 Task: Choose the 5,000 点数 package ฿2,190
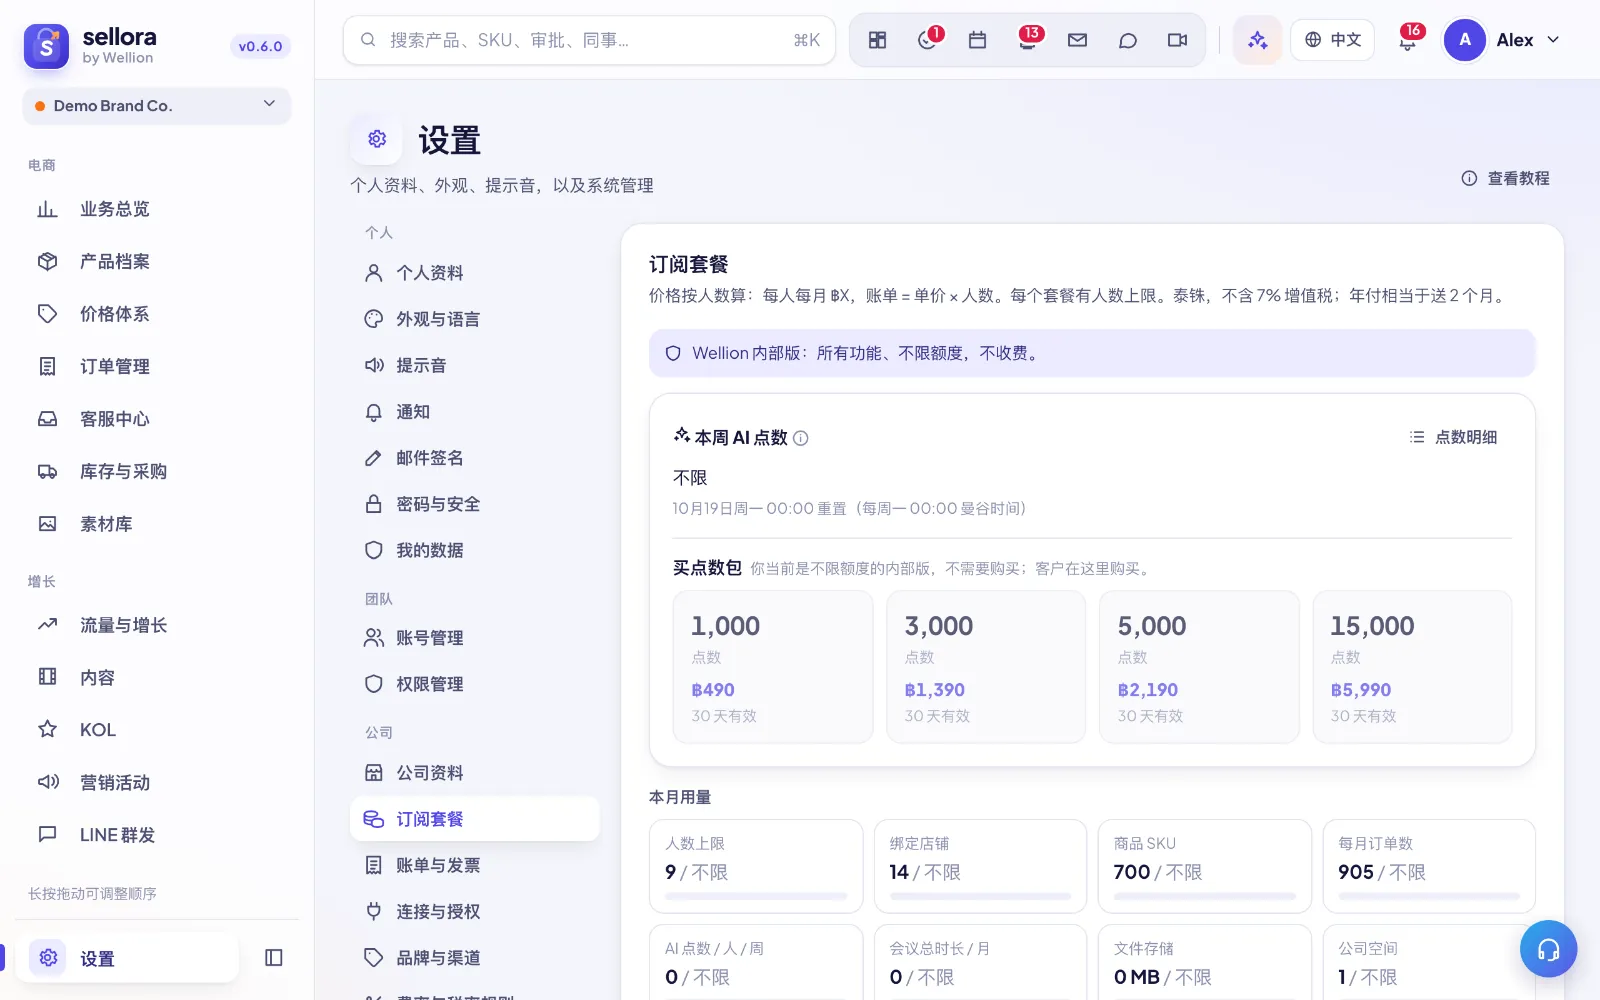tap(1199, 667)
